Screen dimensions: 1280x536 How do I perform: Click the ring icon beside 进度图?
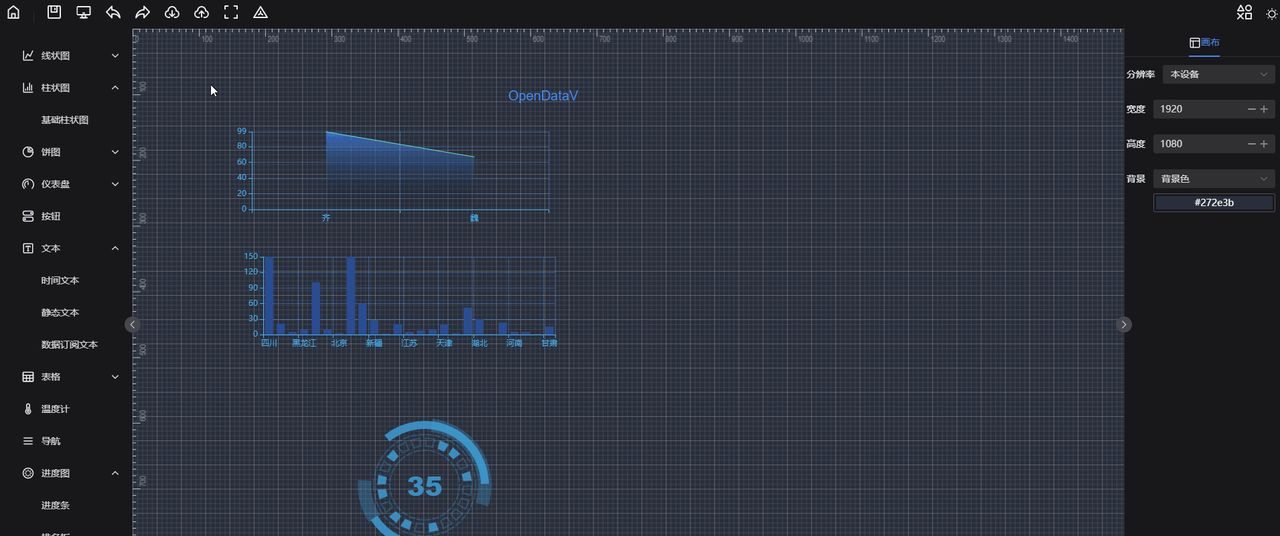pyautogui.click(x=28, y=473)
